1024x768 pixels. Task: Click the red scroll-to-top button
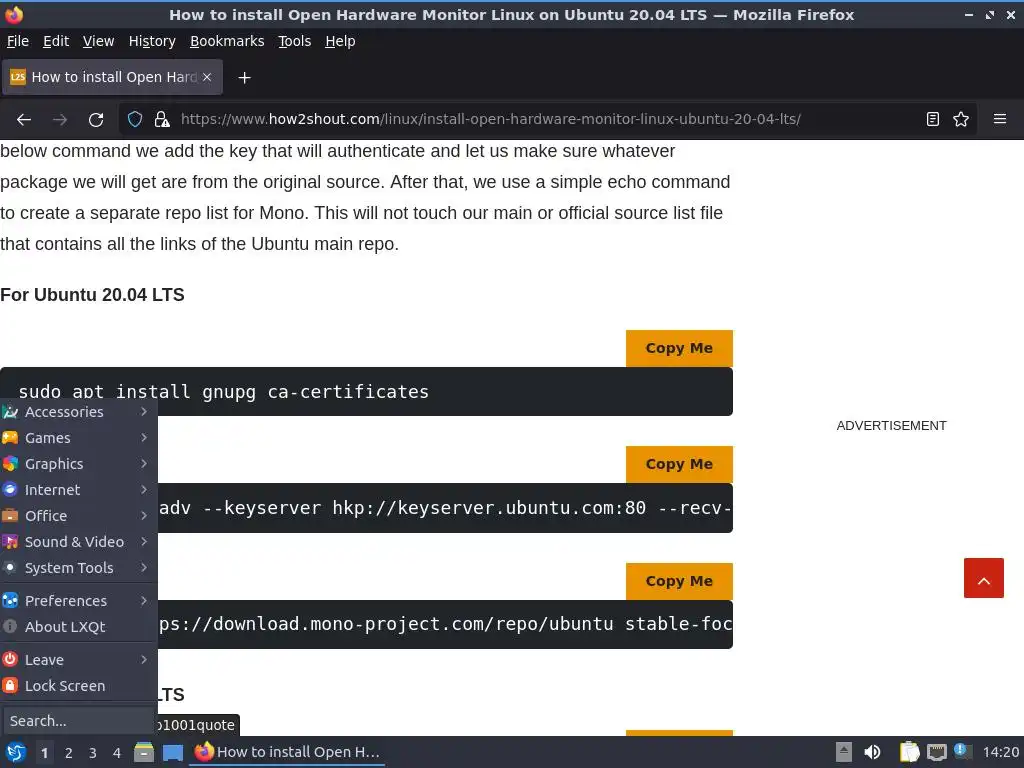[x=984, y=578]
